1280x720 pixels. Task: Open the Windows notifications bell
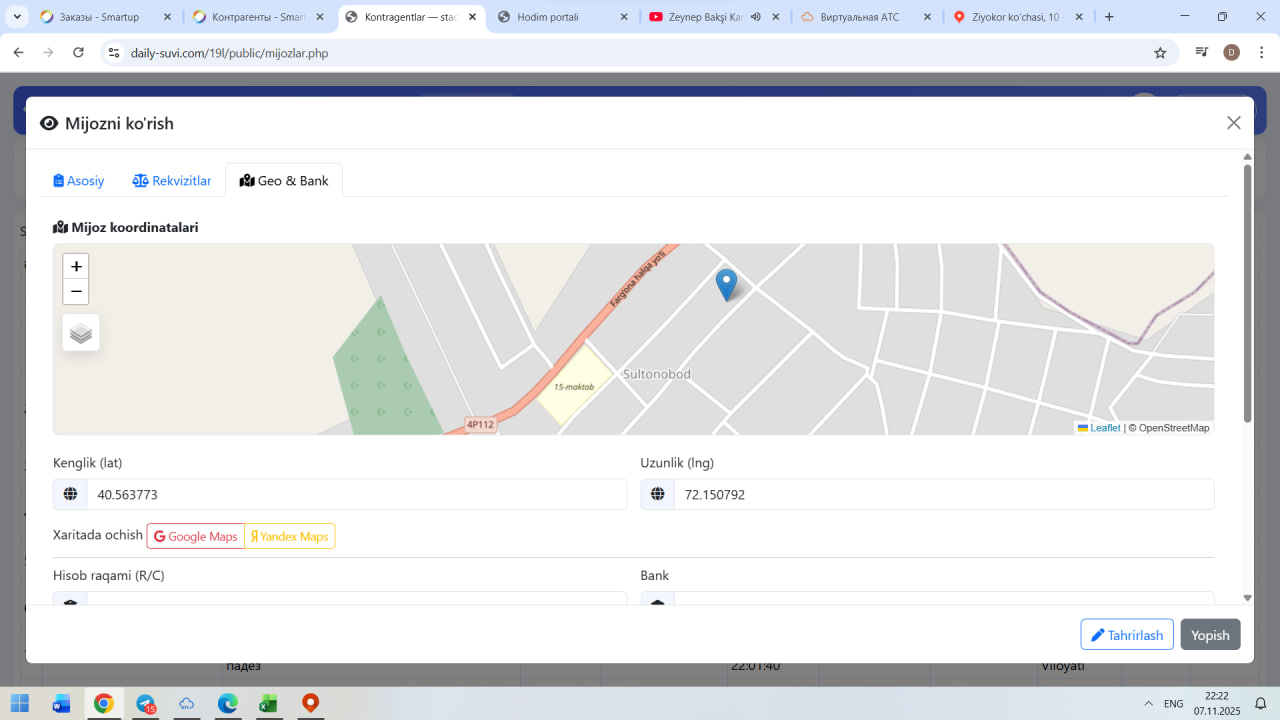pos(1261,703)
